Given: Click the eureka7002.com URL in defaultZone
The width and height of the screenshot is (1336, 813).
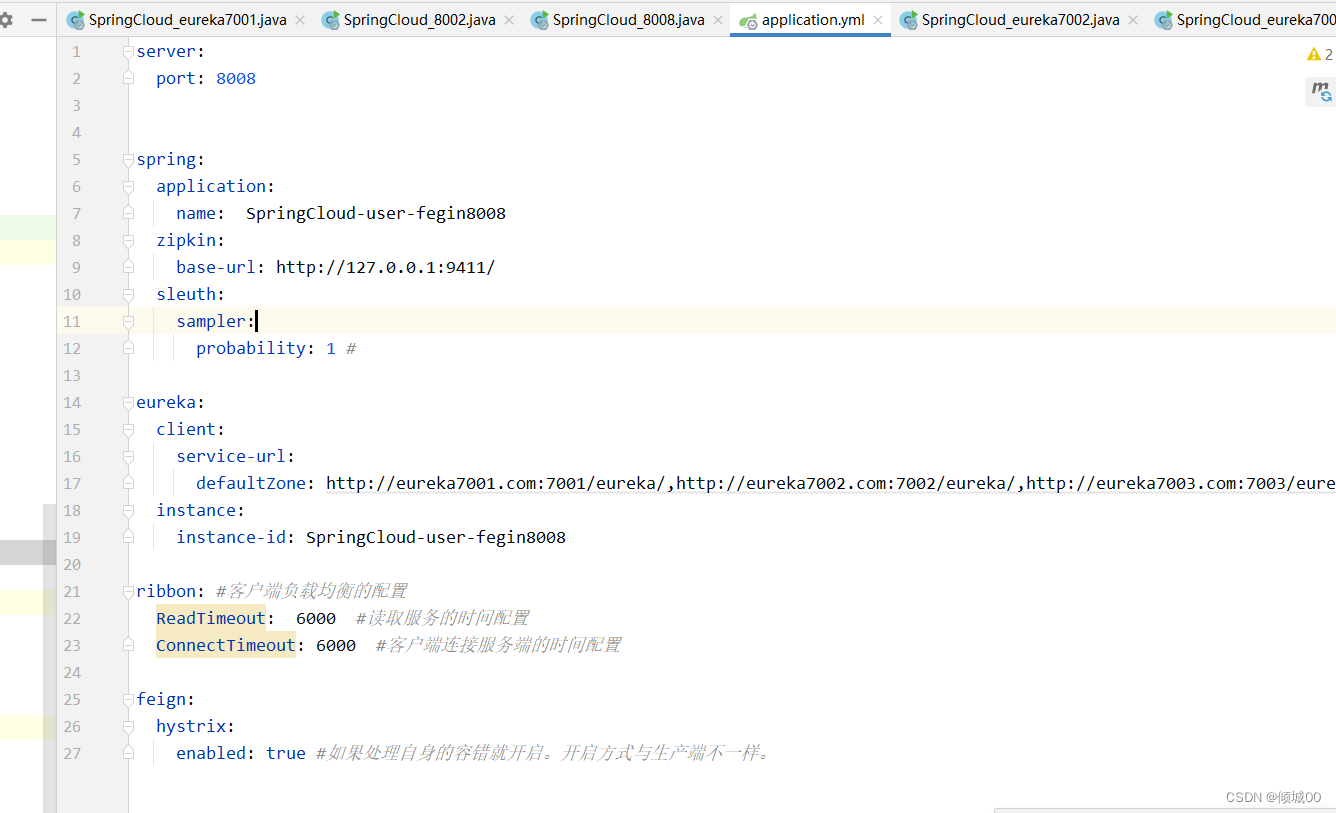Looking at the screenshot, I should click(846, 483).
